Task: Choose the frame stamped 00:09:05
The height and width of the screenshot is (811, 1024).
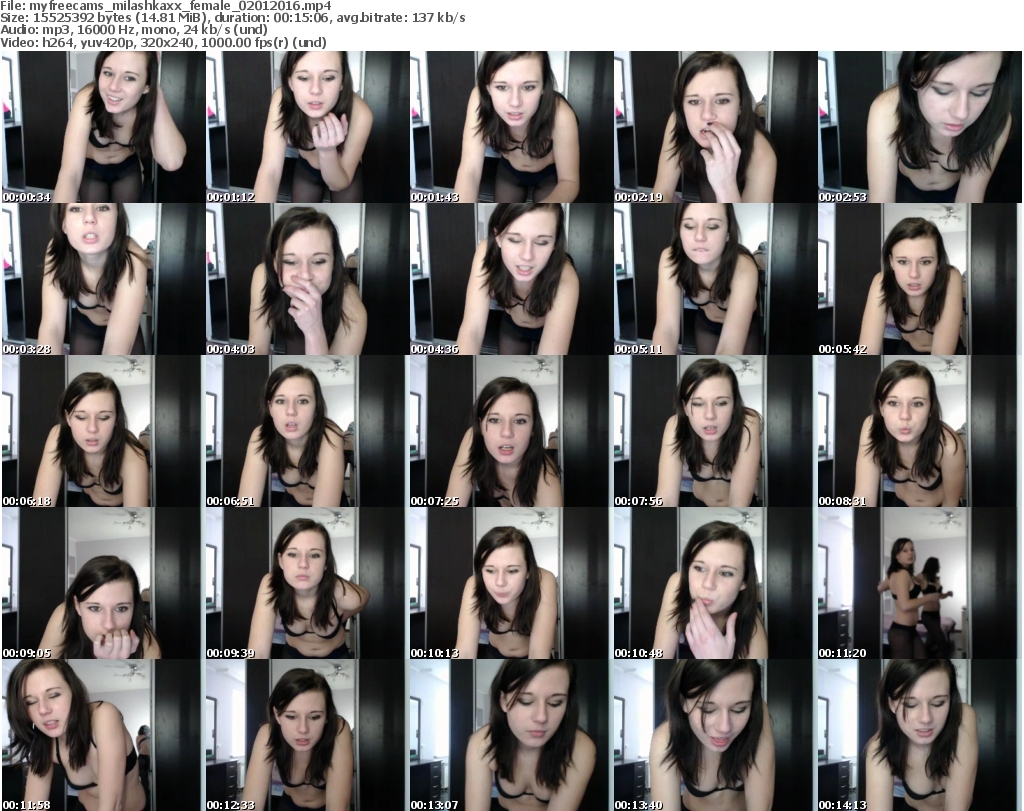Action: coord(104,583)
